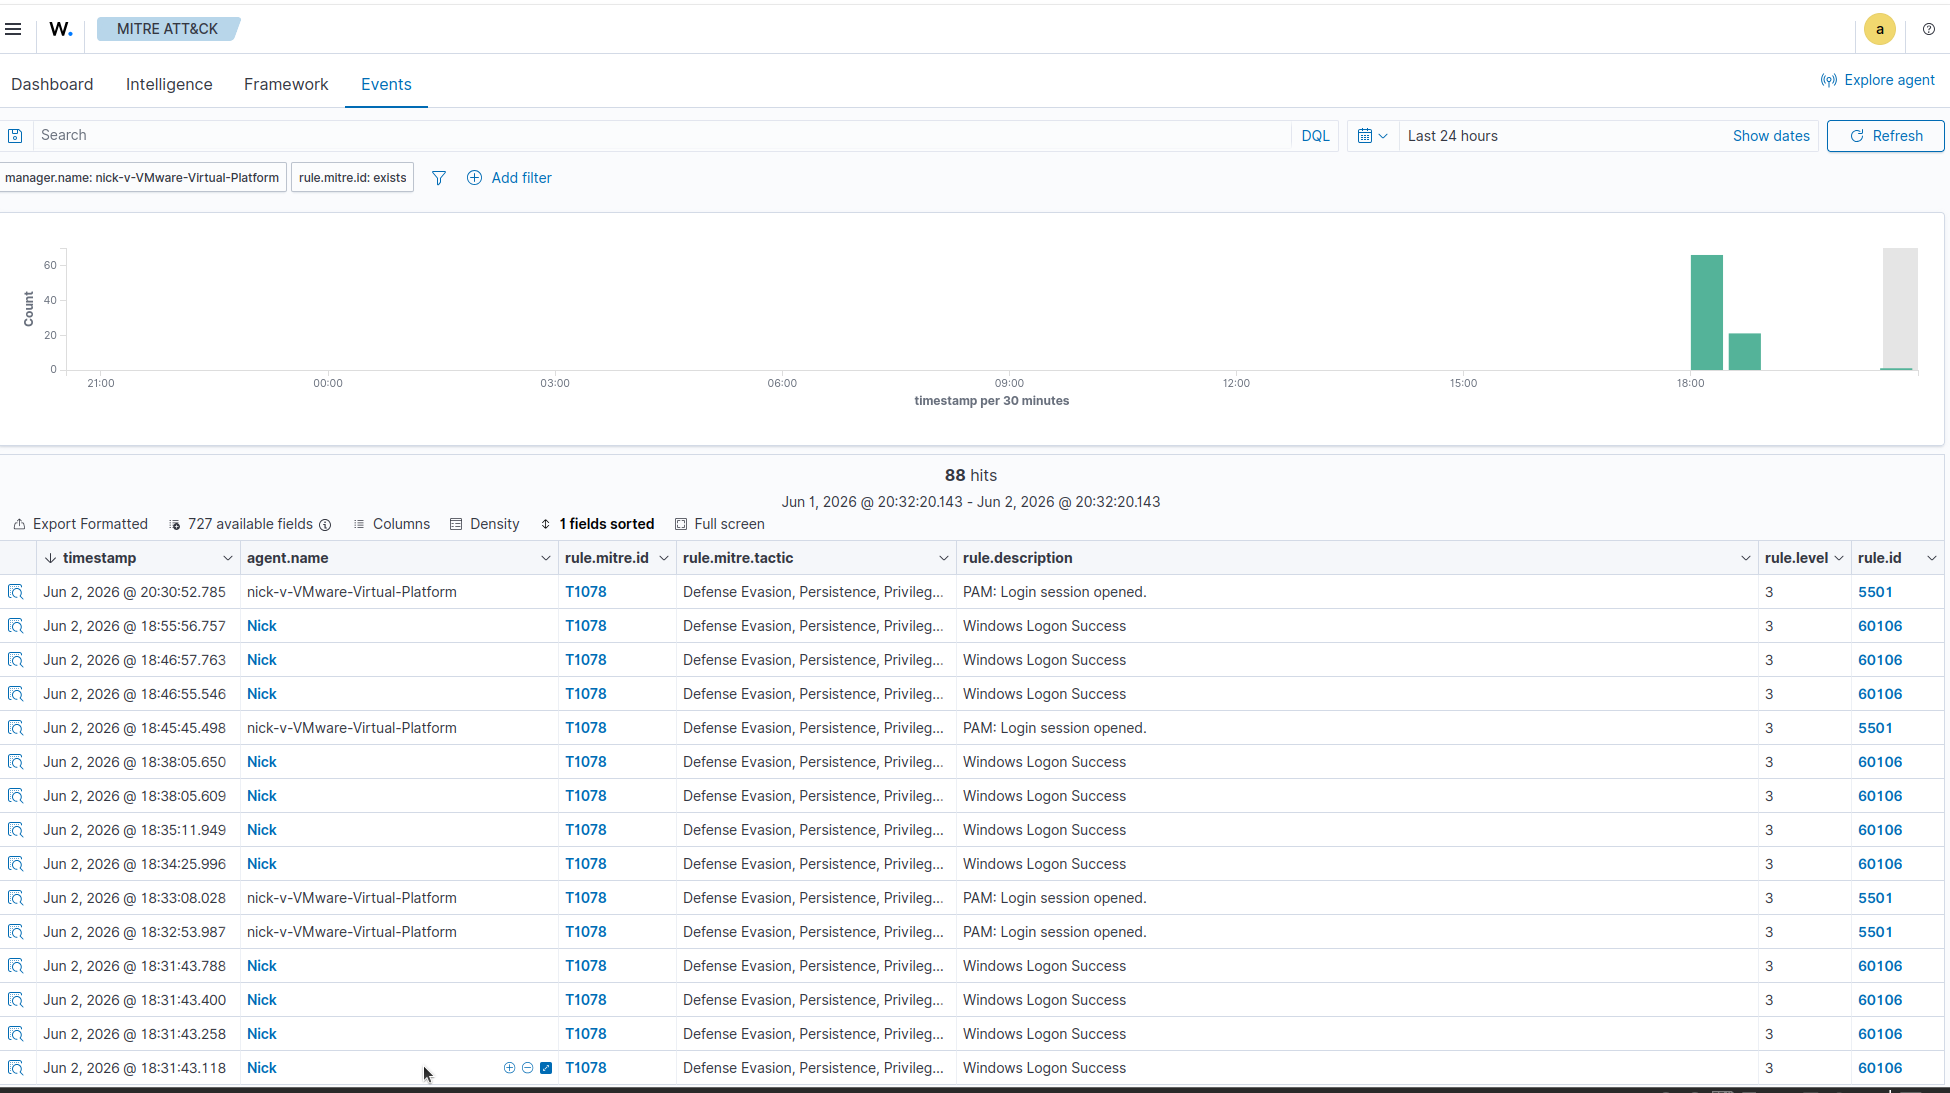Inspect document at 18:31:43.118
1950x1093 pixels.
click(x=16, y=1068)
